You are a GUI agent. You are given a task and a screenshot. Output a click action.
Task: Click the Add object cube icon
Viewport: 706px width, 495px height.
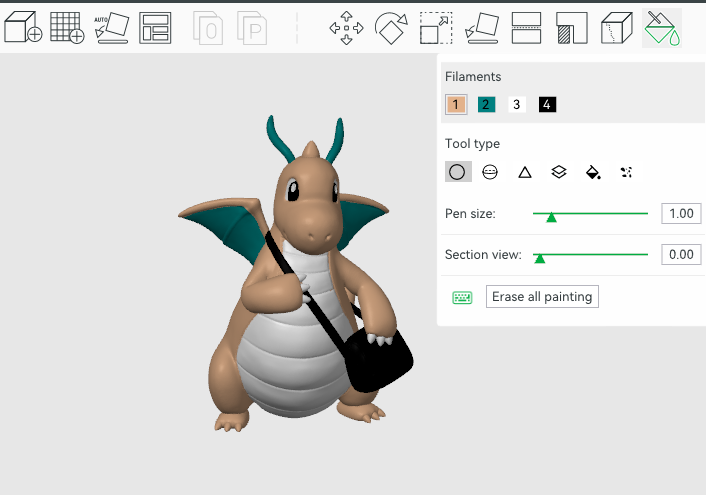point(22,27)
